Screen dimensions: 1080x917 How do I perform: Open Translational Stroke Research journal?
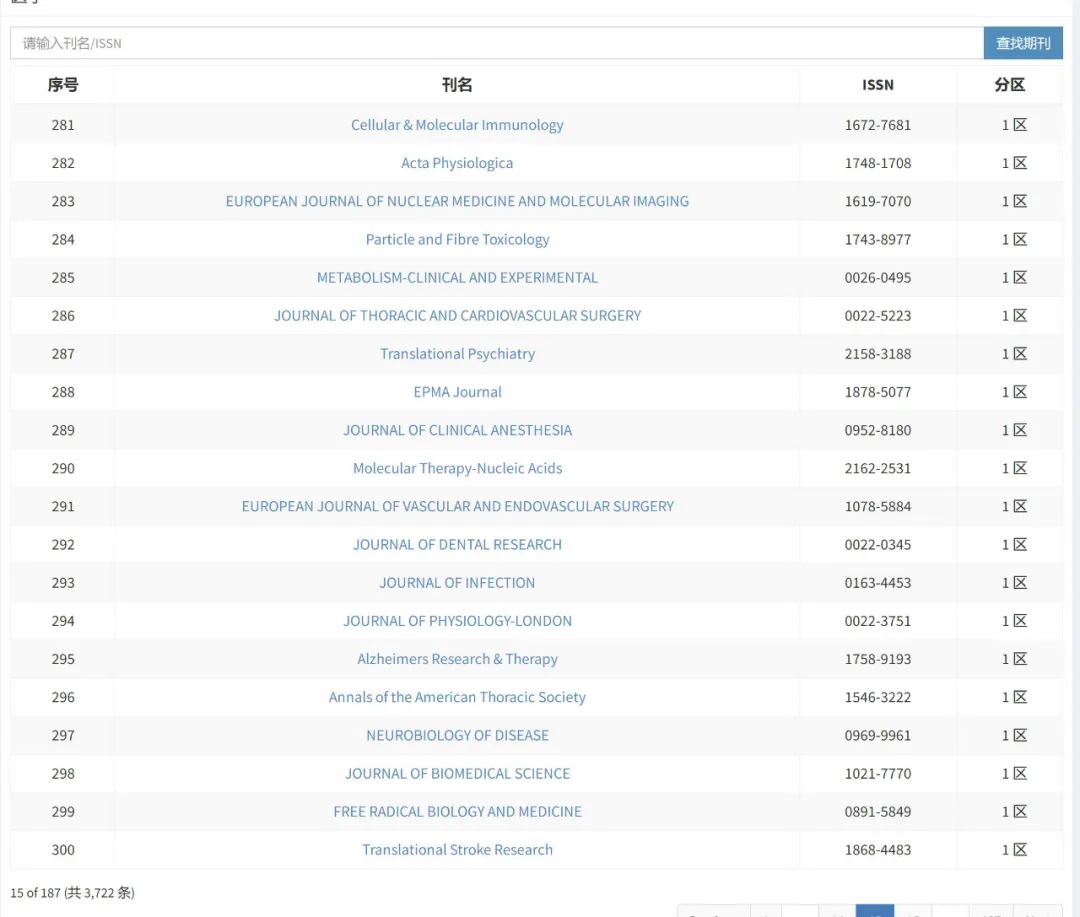[457, 850]
